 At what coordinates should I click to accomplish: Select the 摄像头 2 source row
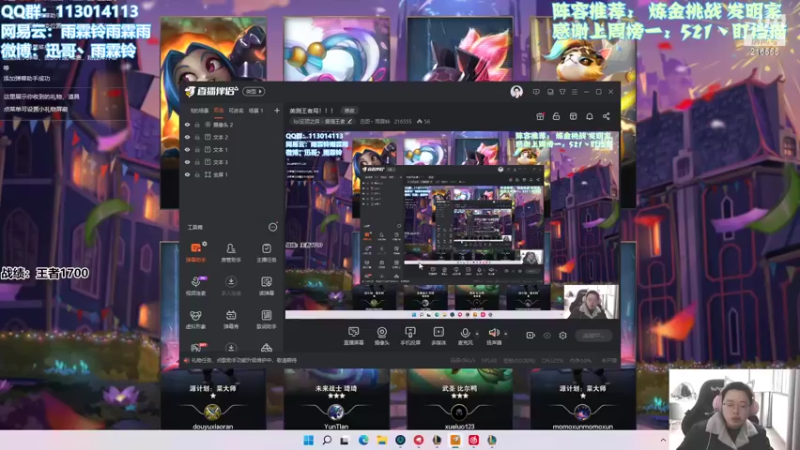point(232,124)
